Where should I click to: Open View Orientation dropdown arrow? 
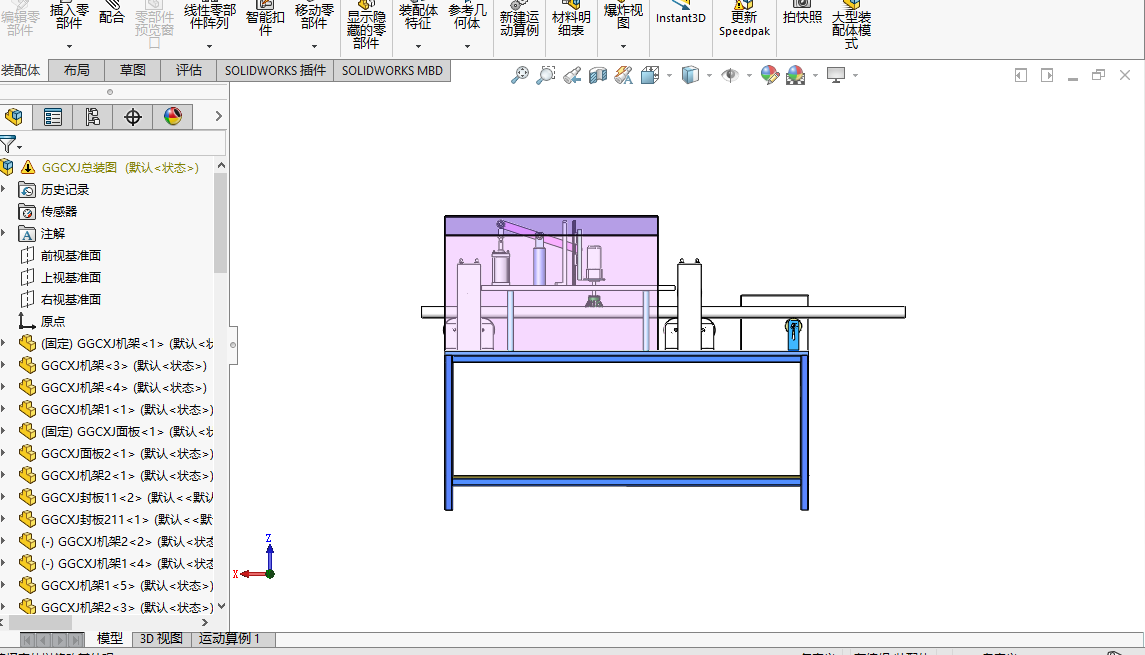[x=669, y=75]
